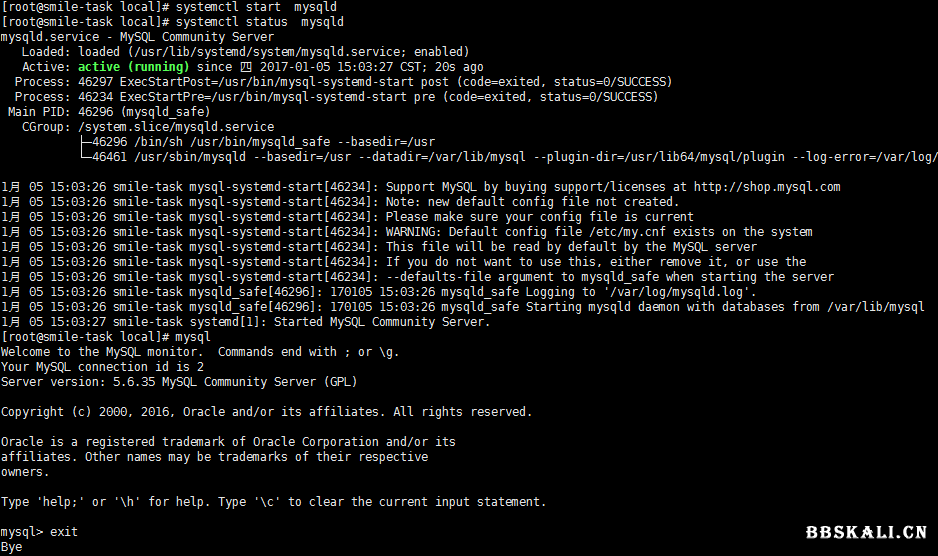Click the BBSKALI.CN watermark text

coord(866,532)
